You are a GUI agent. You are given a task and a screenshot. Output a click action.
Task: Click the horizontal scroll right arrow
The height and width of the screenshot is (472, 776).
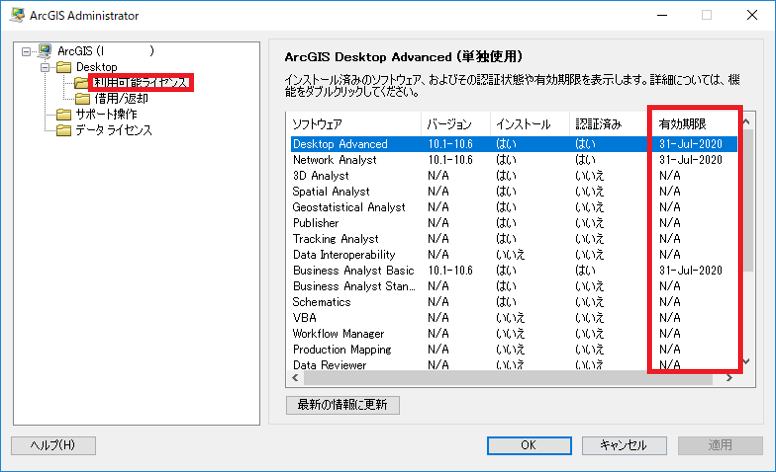pyautogui.click(x=729, y=378)
